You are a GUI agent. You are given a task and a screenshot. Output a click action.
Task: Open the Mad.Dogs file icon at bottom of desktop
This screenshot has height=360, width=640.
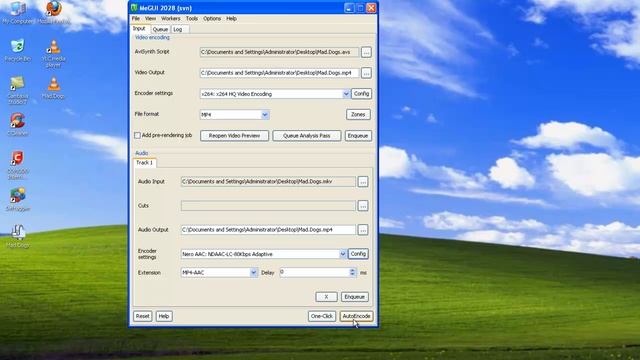[18, 236]
